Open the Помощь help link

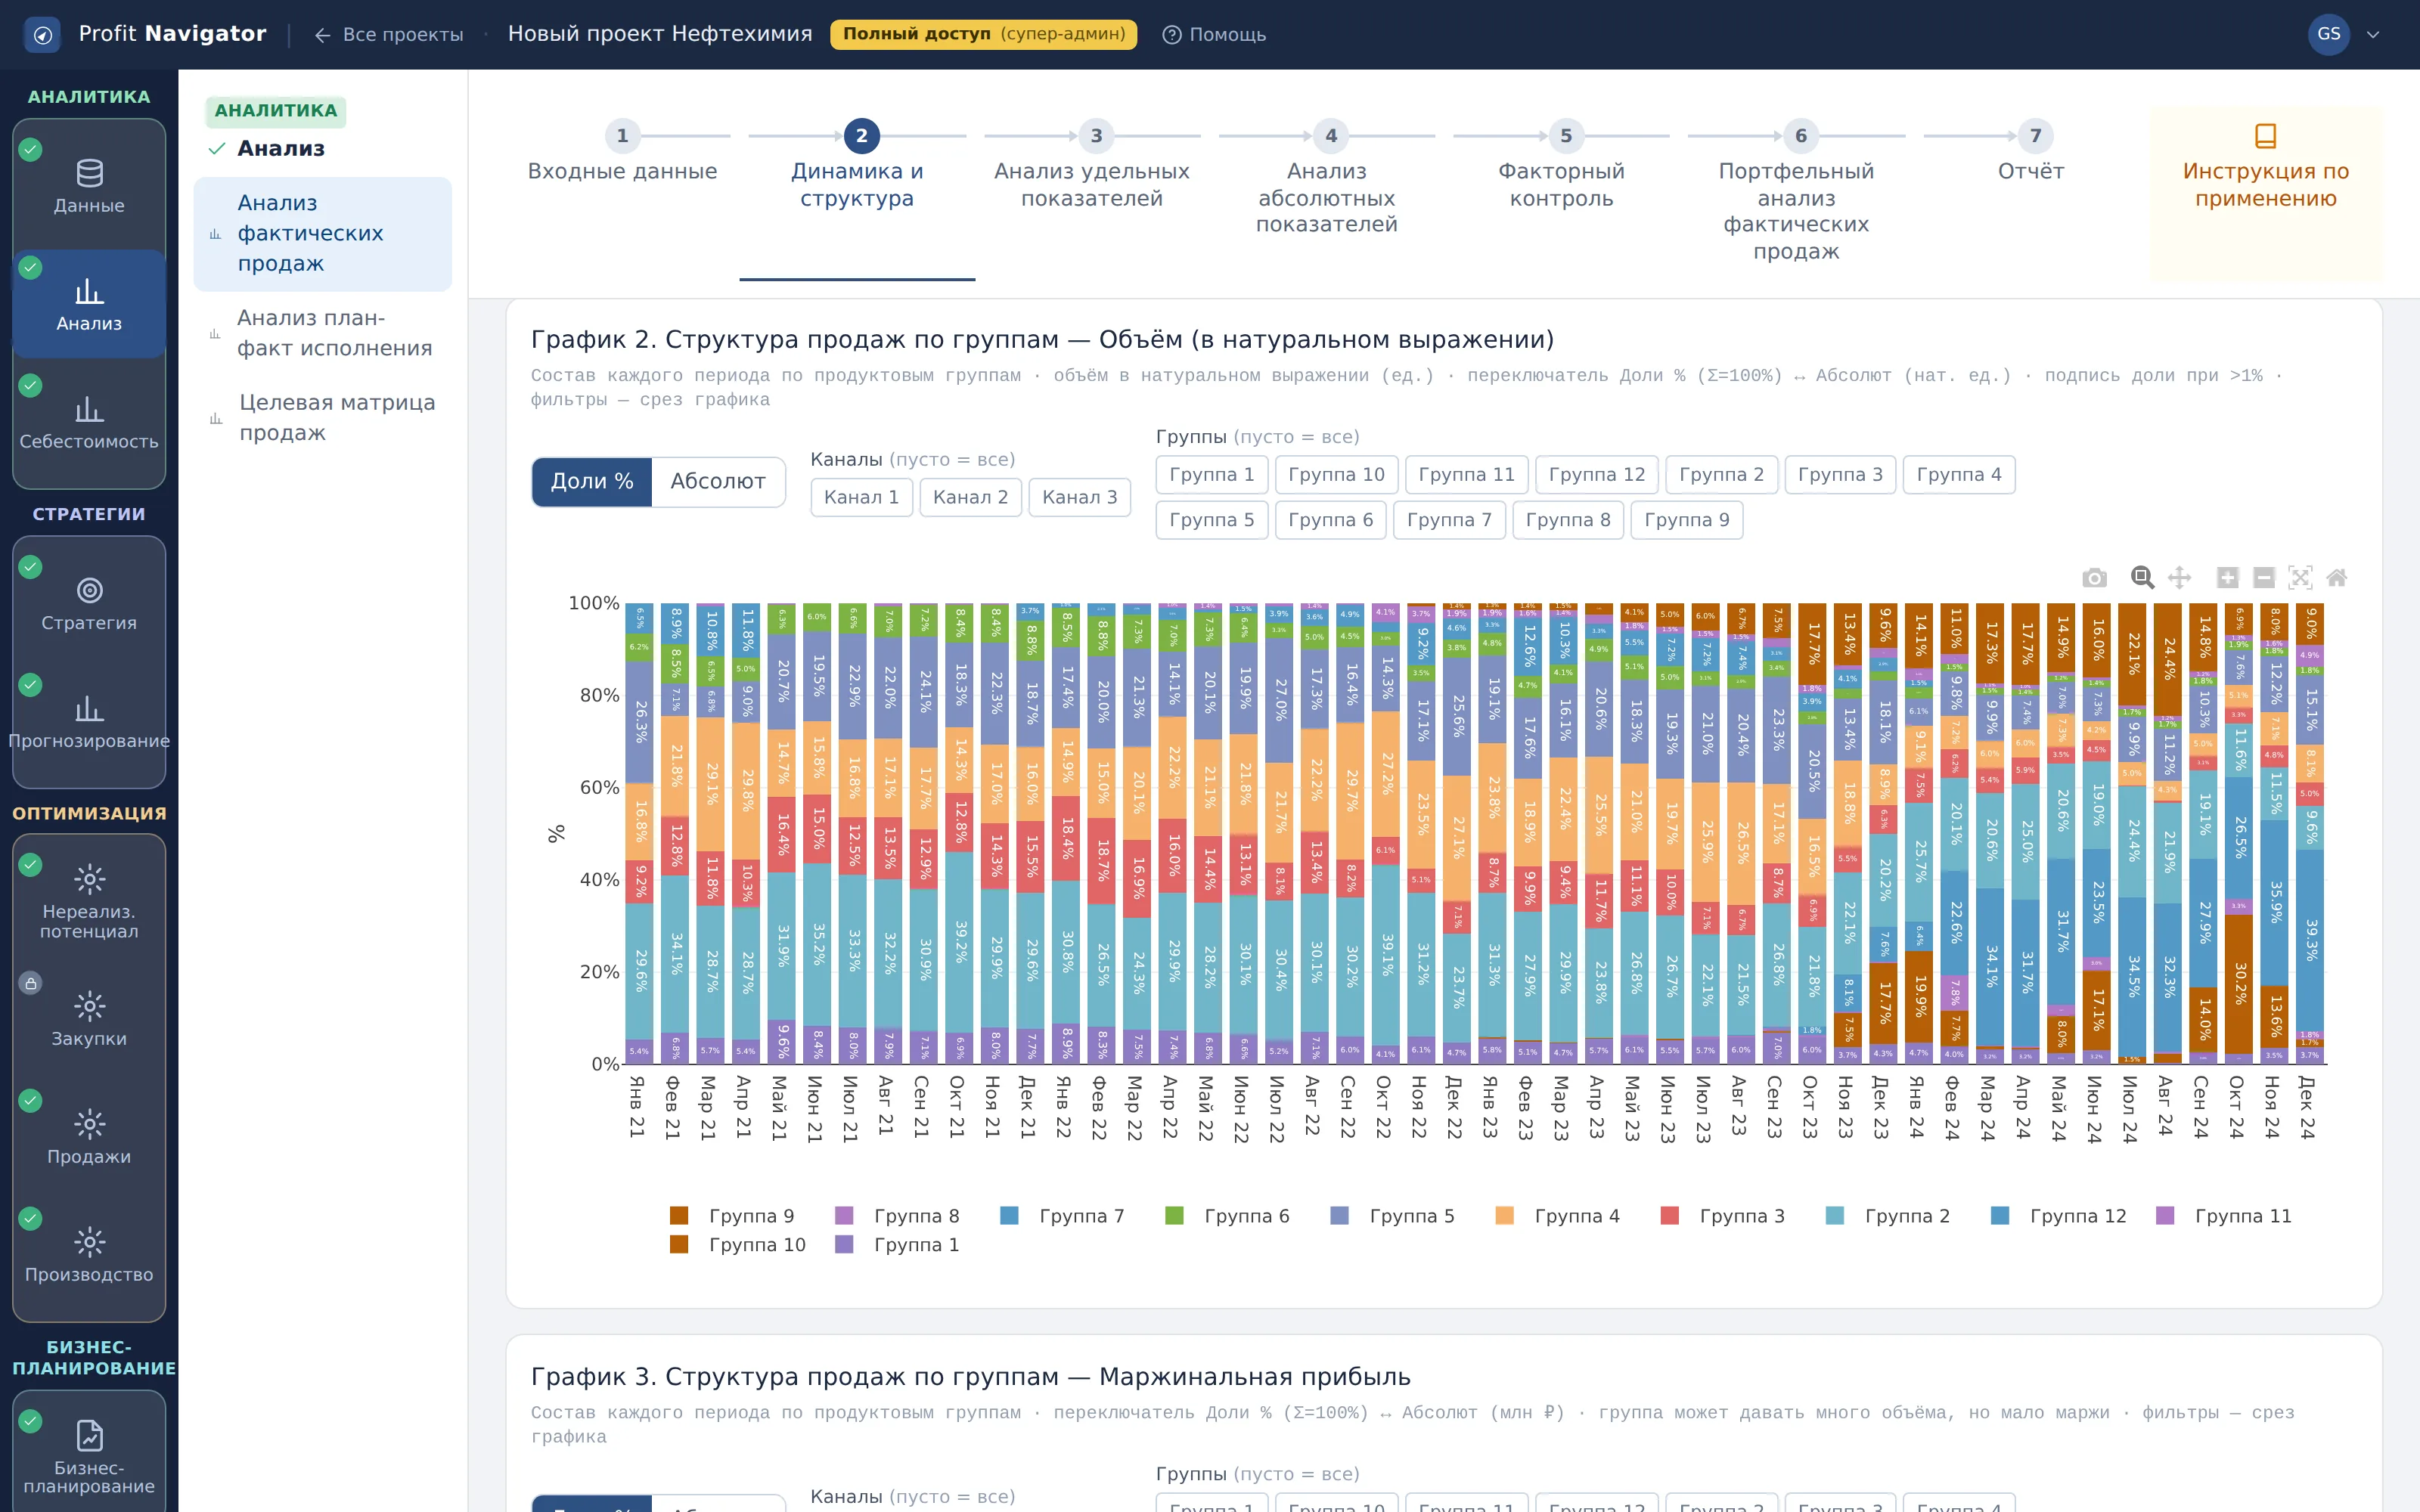pos(1214,35)
